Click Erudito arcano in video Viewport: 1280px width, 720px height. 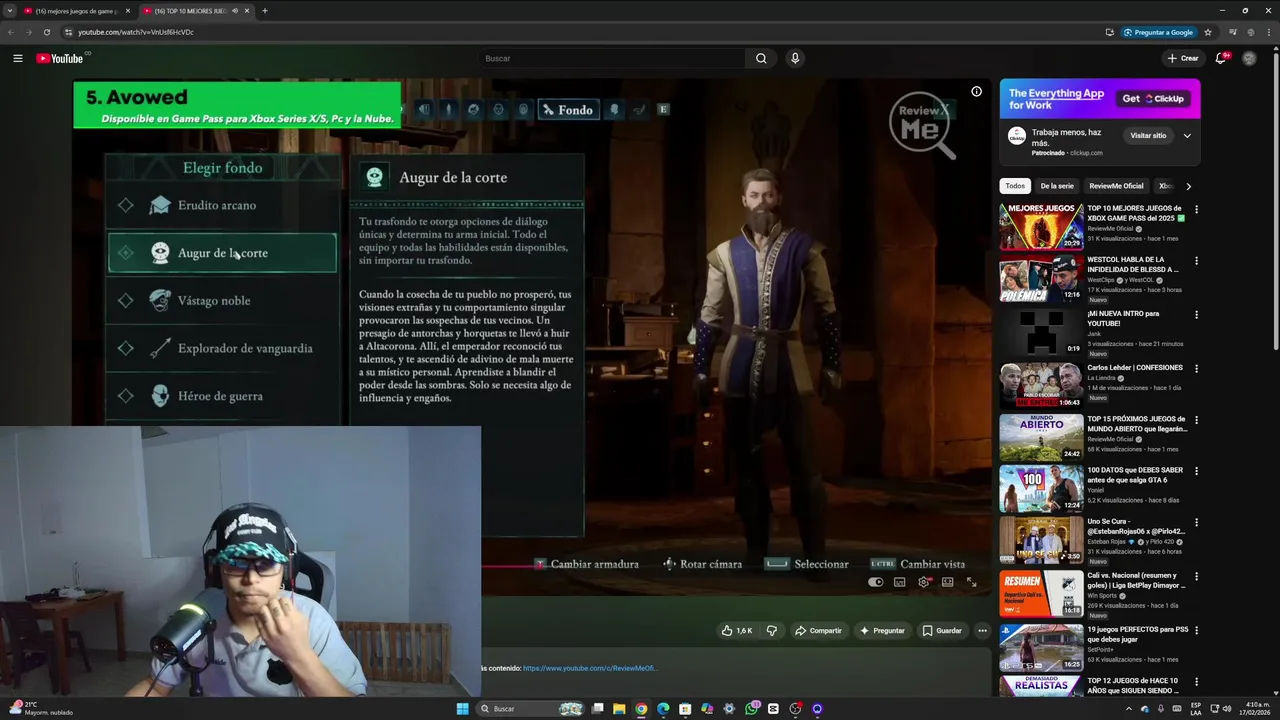[222, 205]
